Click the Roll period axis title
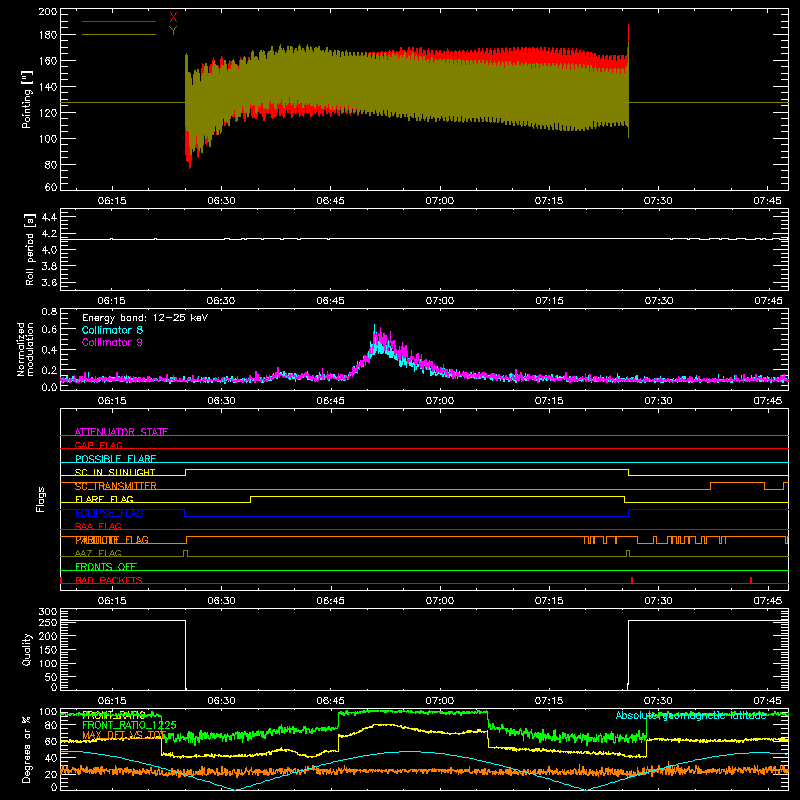The width and height of the screenshot is (800, 800). [29, 249]
